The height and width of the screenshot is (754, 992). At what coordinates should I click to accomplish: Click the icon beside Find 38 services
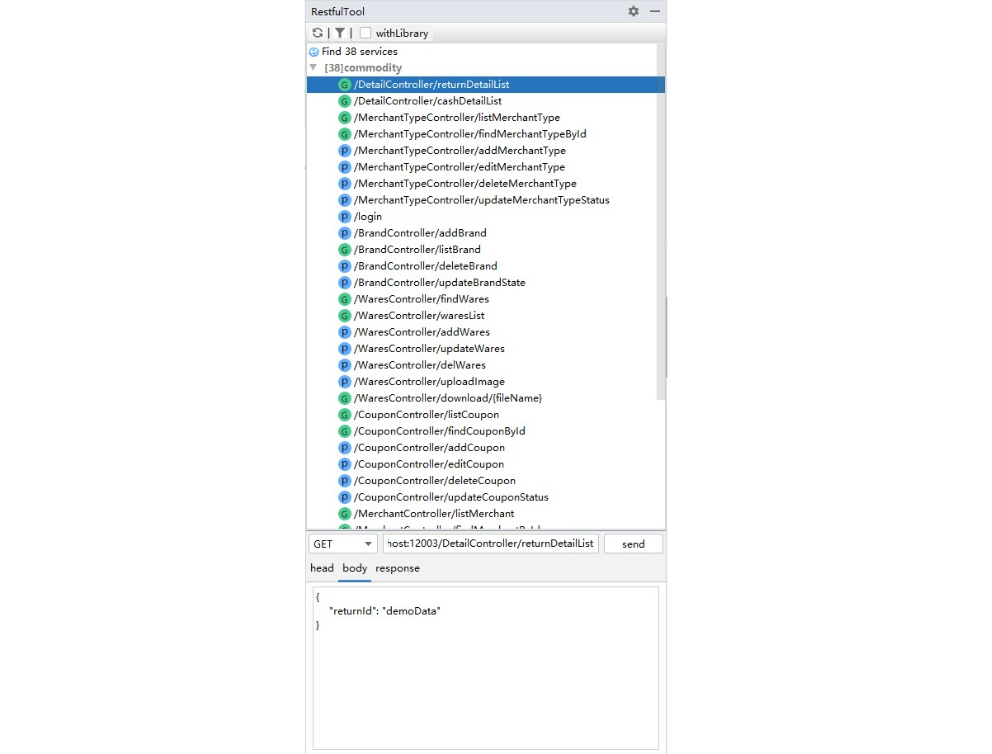[x=313, y=51]
